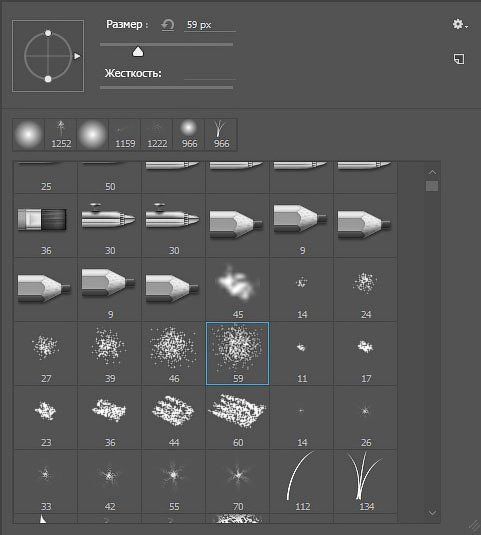Select the first soft round recent brush
Viewport: 481px width, 535px height.
29,134
